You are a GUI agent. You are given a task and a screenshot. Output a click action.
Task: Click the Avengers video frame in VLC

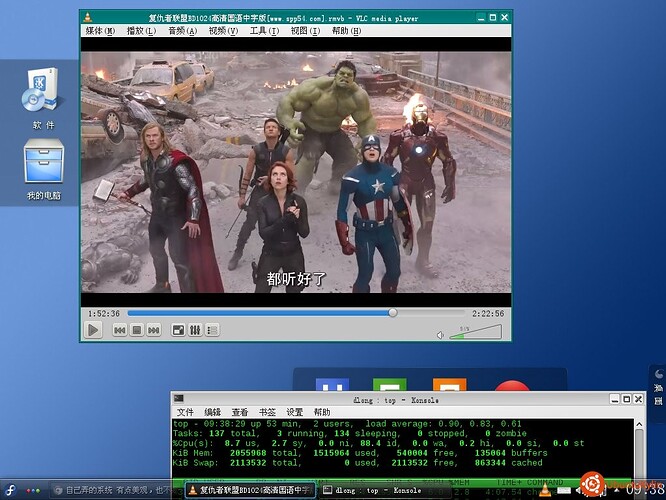click(x=296, y=172)
